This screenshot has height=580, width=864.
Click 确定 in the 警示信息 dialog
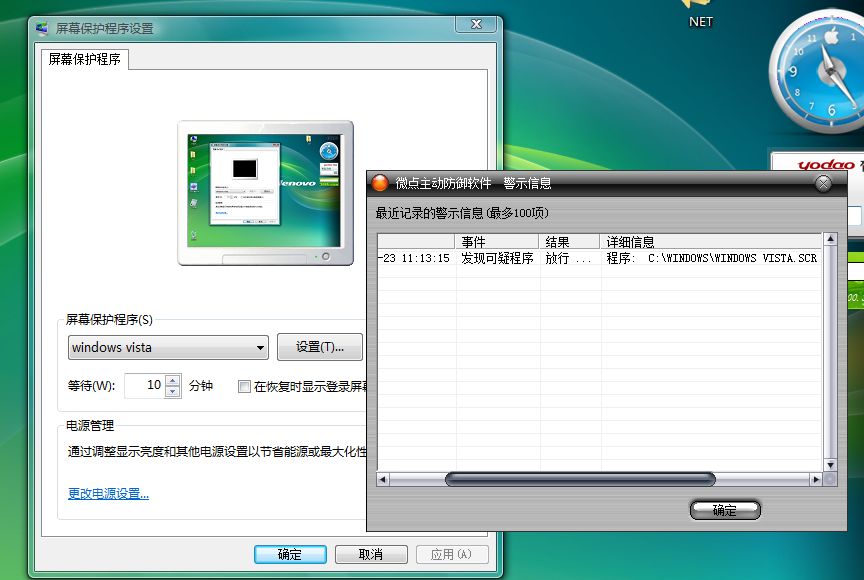(x=725, y=510)
